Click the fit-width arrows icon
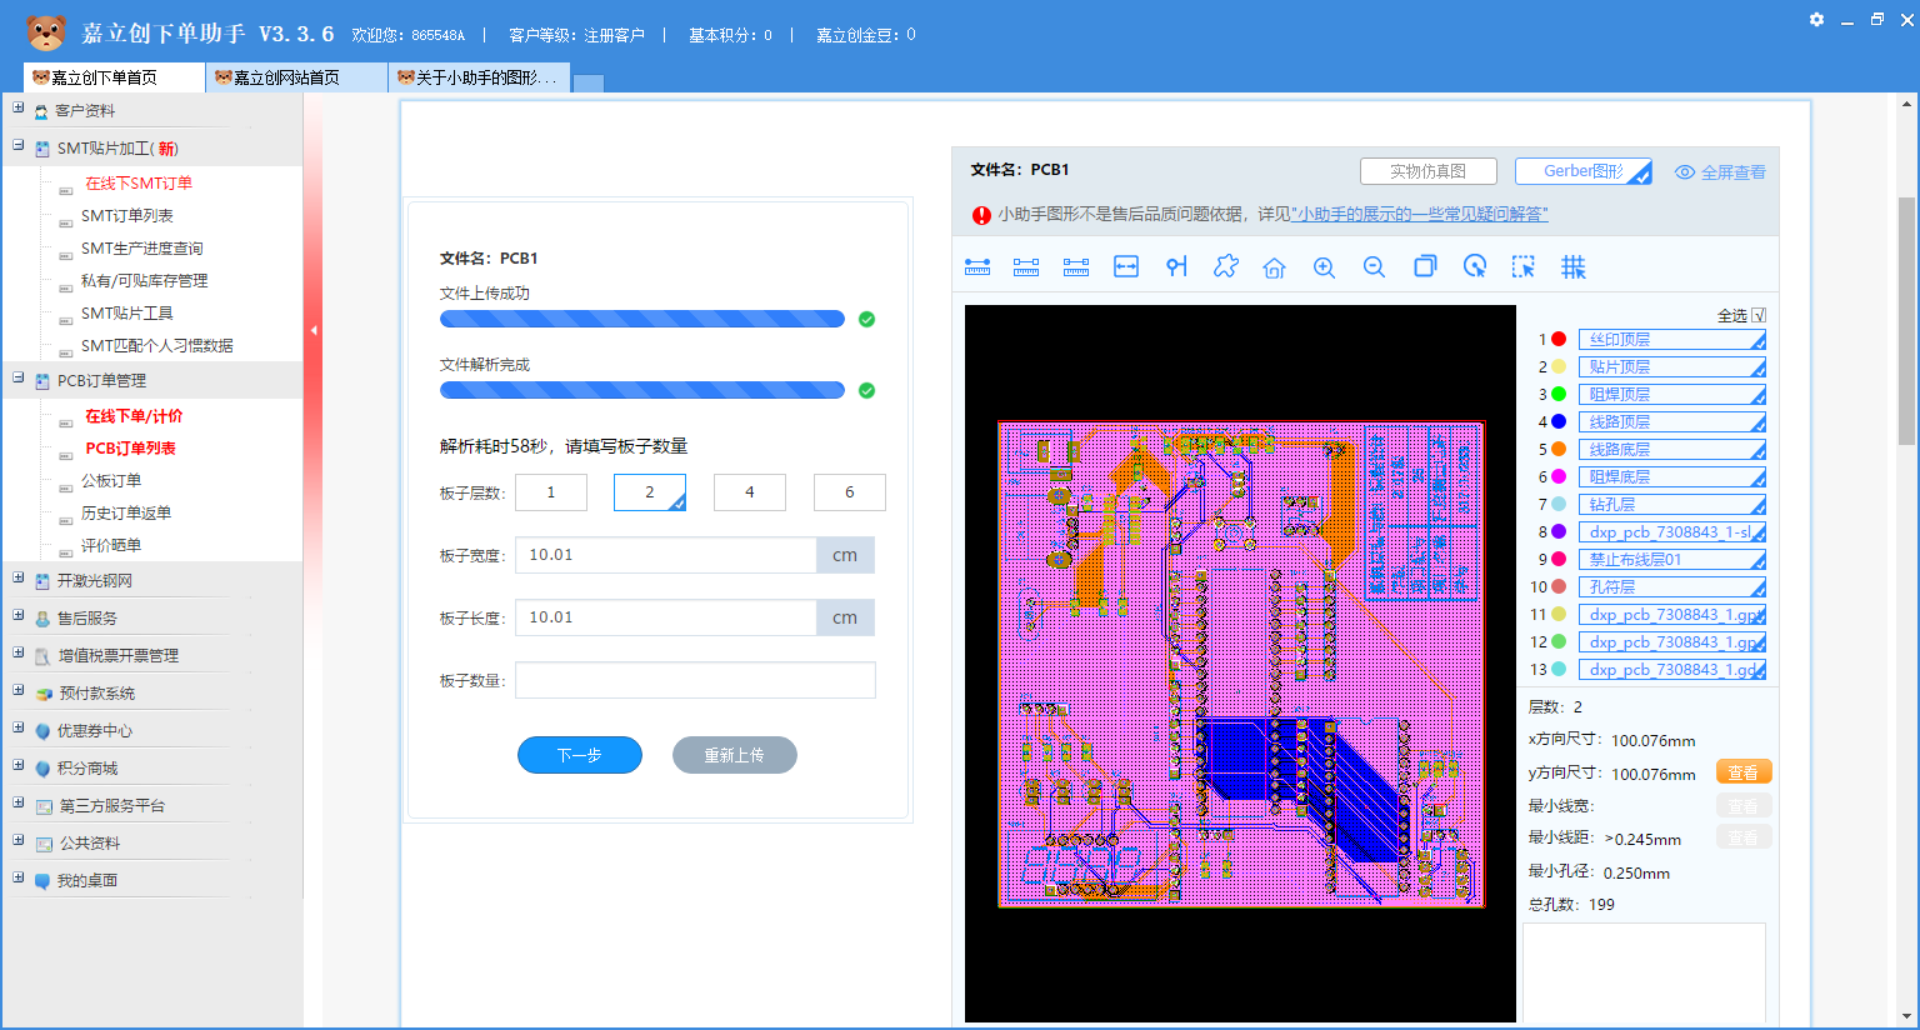The width and height of the screenshot is (1920, 1030). [x=1126, y=267]
